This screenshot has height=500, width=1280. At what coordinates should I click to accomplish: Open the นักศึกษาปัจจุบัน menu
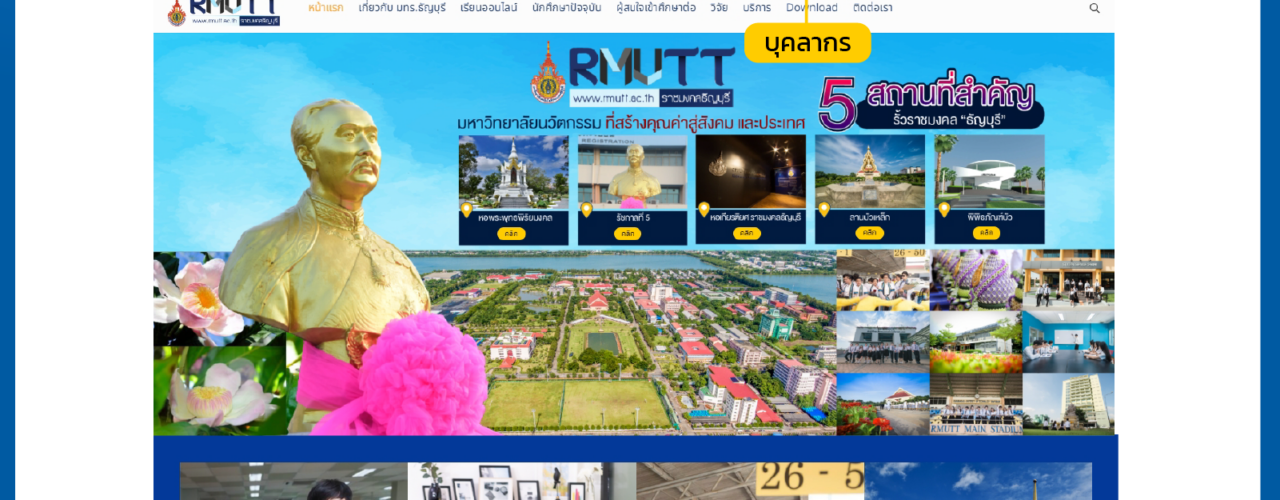pos(567,8)
